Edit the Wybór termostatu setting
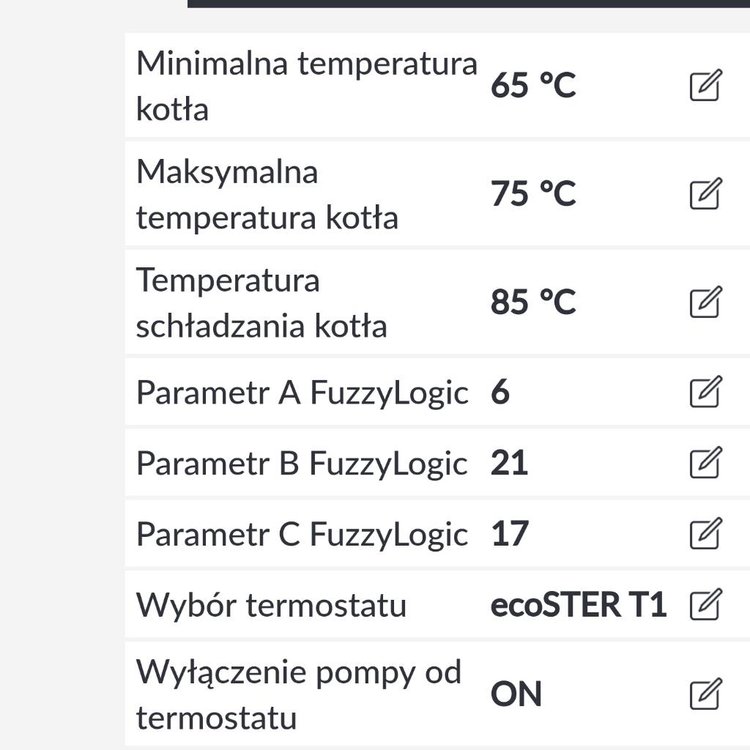Screen dimensions: 750x750 click(706, 605)
